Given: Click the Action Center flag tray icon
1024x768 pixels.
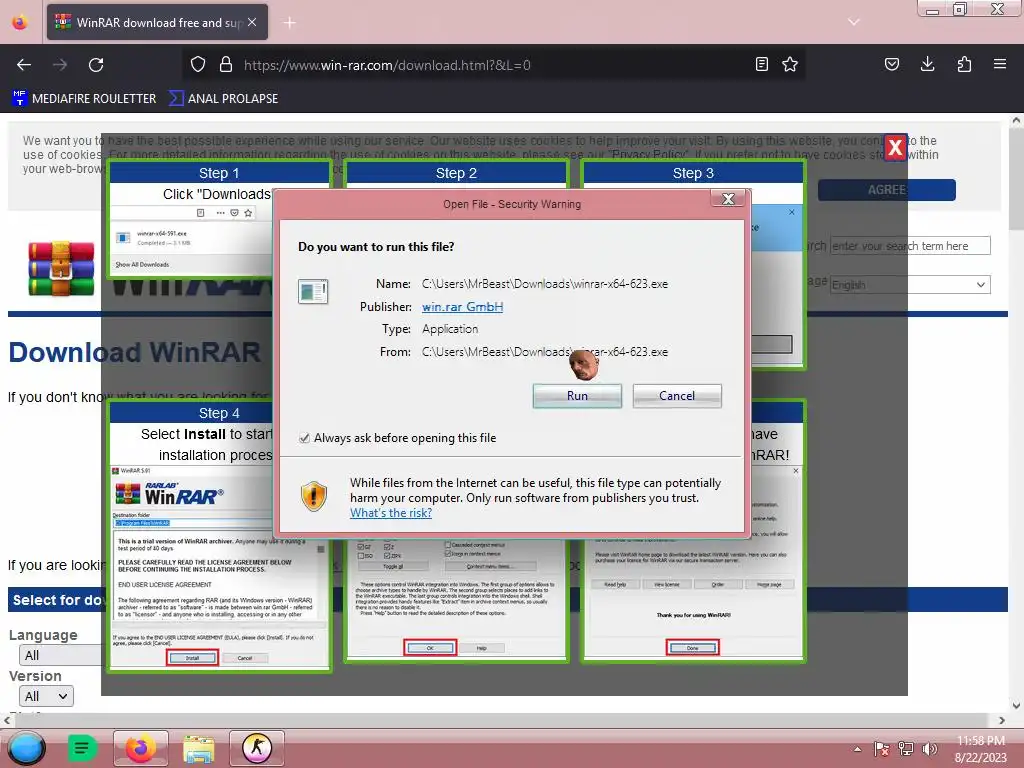Looking at the screenshot, I should tap(882, 749).
